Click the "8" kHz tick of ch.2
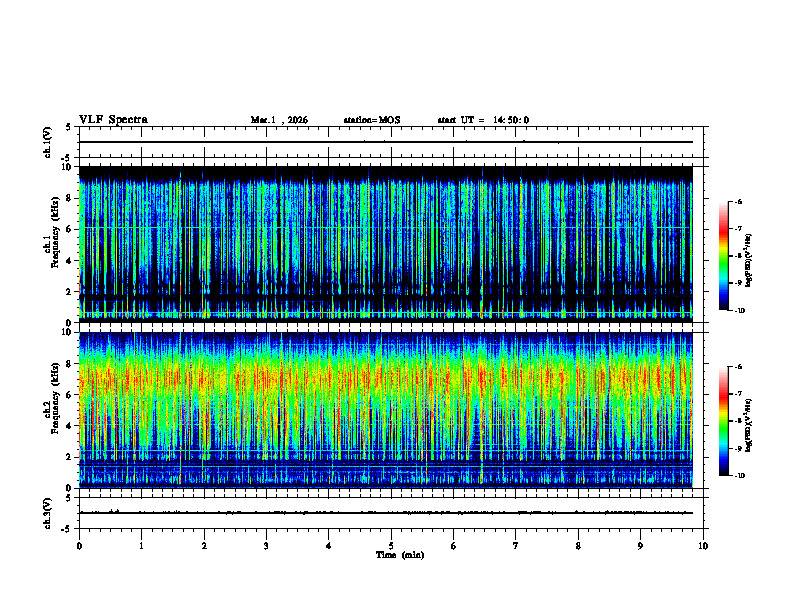This screenshot has width=792, height=612. tap(70, 364)
